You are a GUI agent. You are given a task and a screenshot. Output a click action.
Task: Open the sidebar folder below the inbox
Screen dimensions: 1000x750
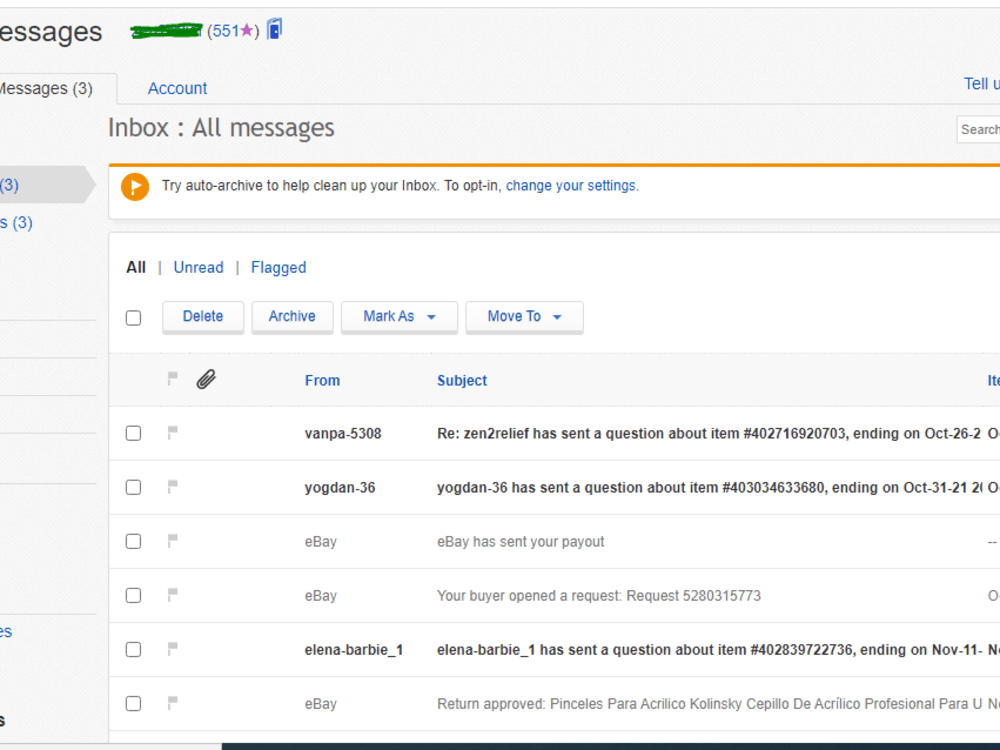coord(17,223)
